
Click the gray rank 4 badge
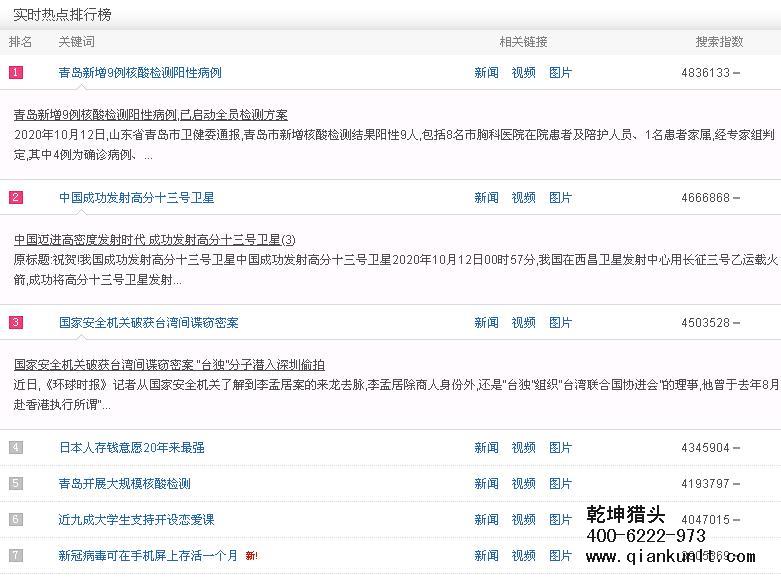pos(16,448)
